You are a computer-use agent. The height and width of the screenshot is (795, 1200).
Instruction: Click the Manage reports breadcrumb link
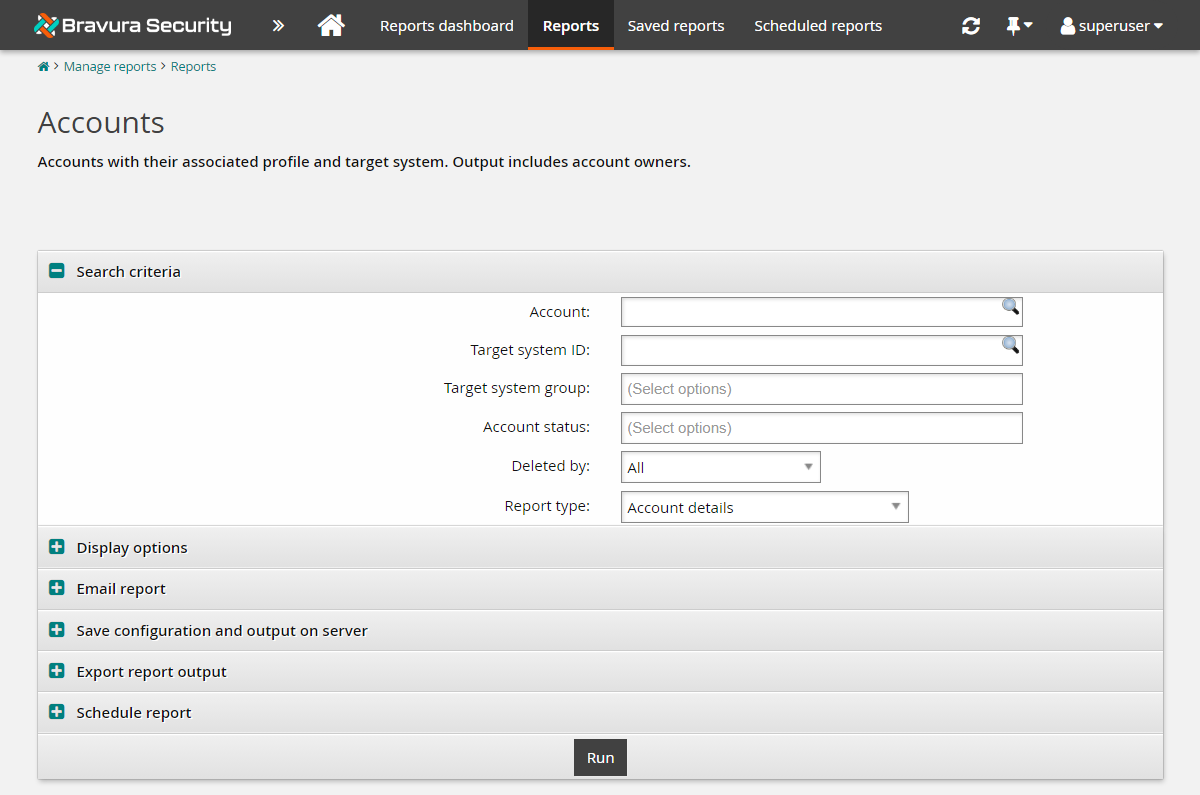coord(110,66)
